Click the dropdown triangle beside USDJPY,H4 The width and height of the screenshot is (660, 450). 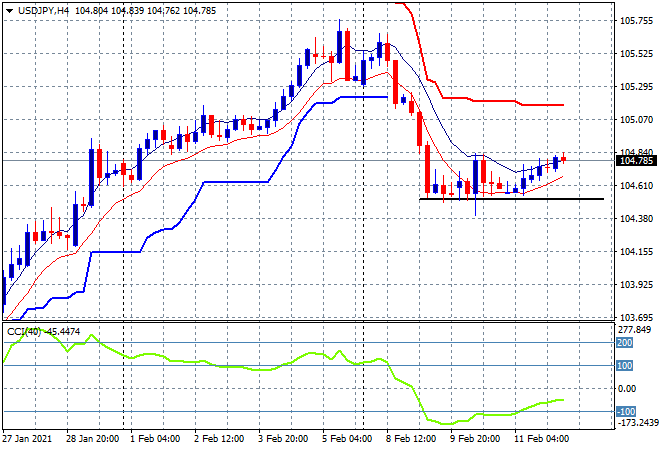point(9,11)
